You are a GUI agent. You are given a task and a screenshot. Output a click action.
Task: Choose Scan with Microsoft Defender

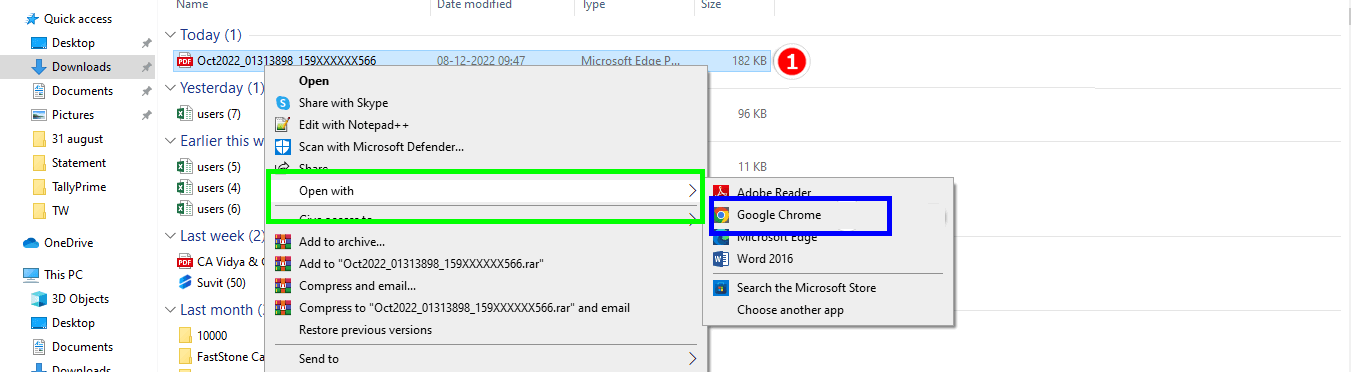coord(381,147)
